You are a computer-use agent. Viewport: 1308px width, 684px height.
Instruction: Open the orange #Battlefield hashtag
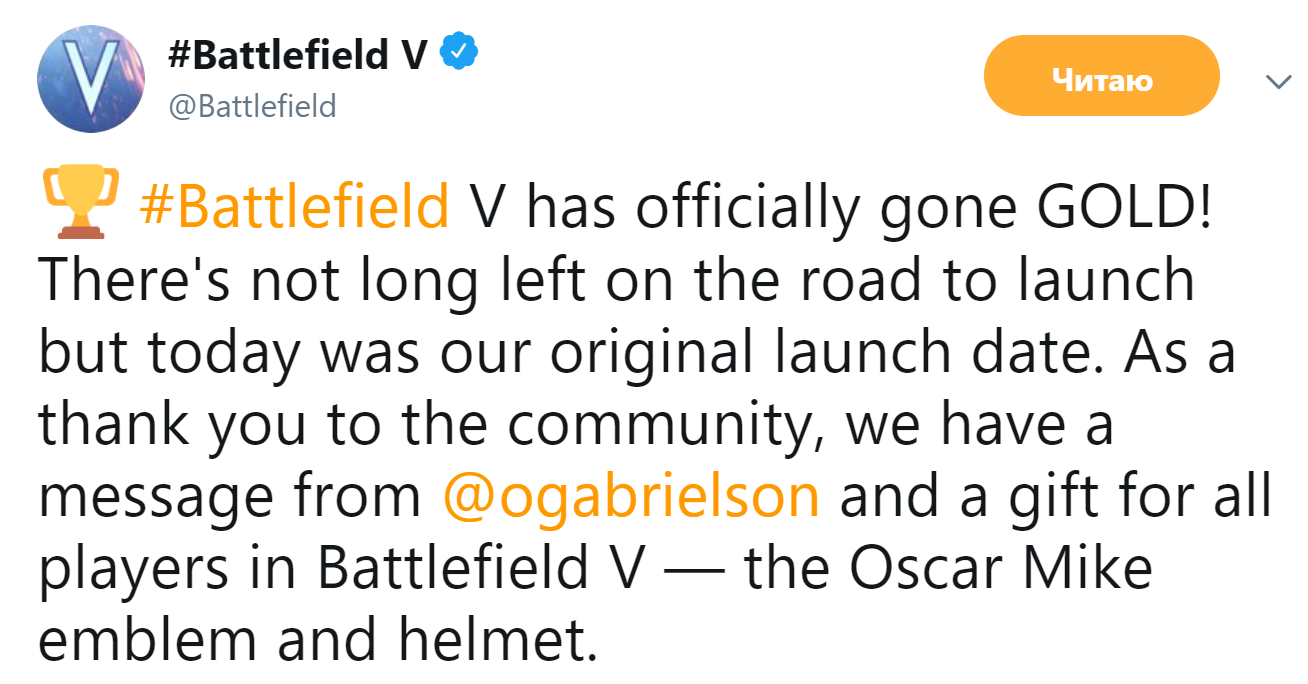pyautogui.click(x=294, y=208)
